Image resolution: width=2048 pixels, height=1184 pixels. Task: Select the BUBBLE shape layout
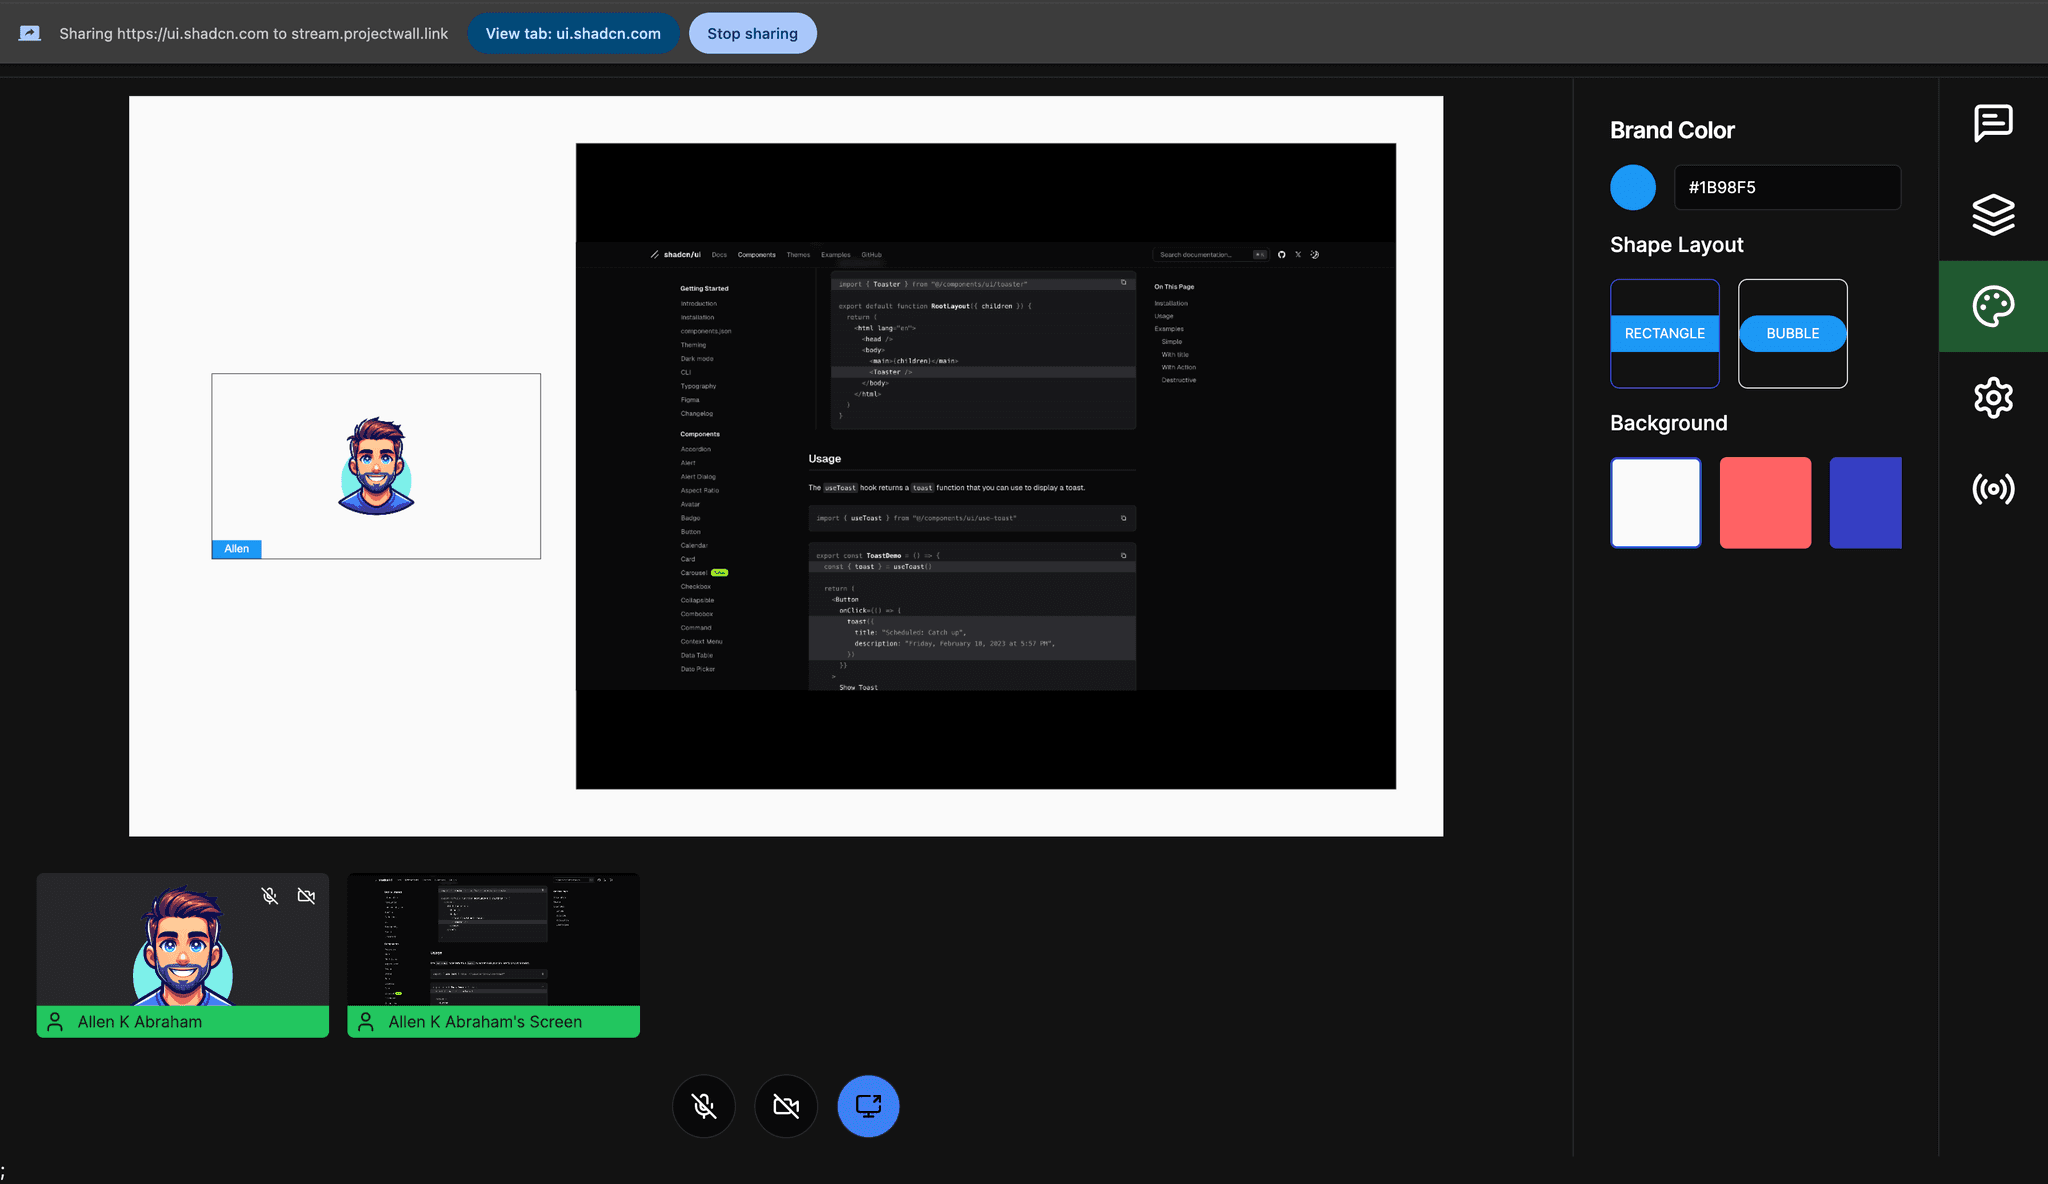coord(1791,333)
